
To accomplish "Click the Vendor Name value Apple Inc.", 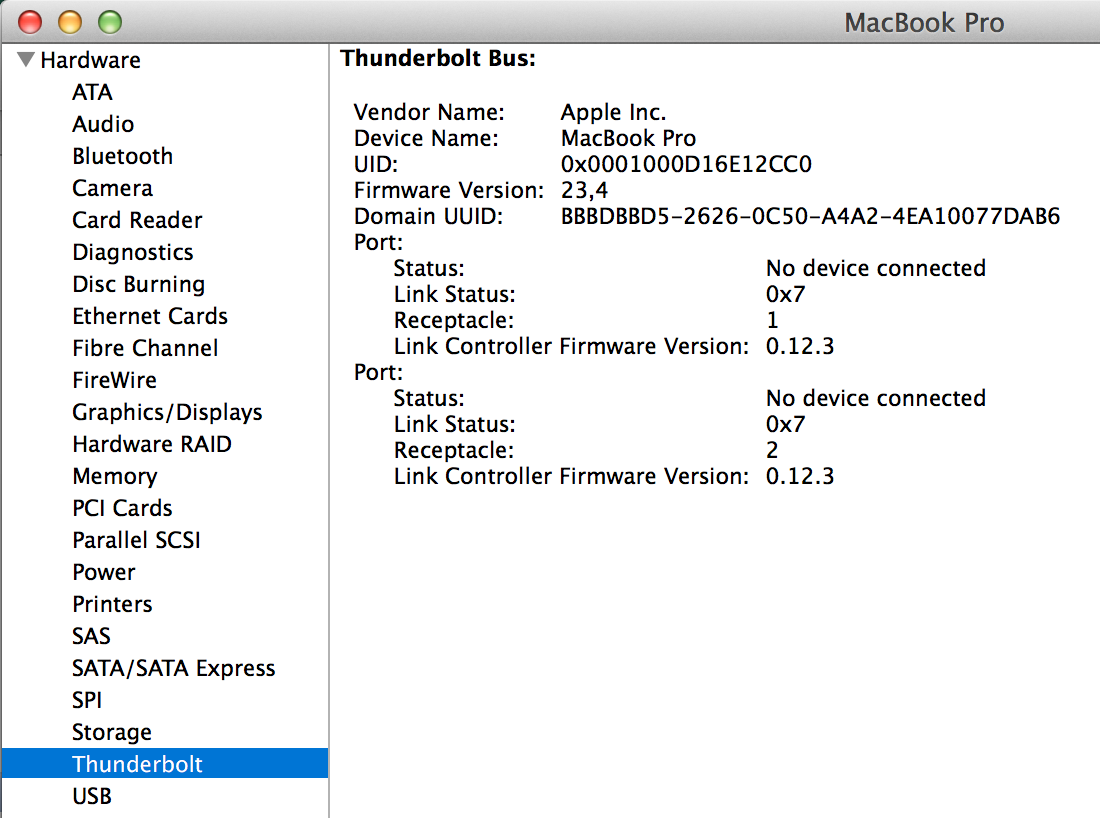I will (x=614, y=112).
